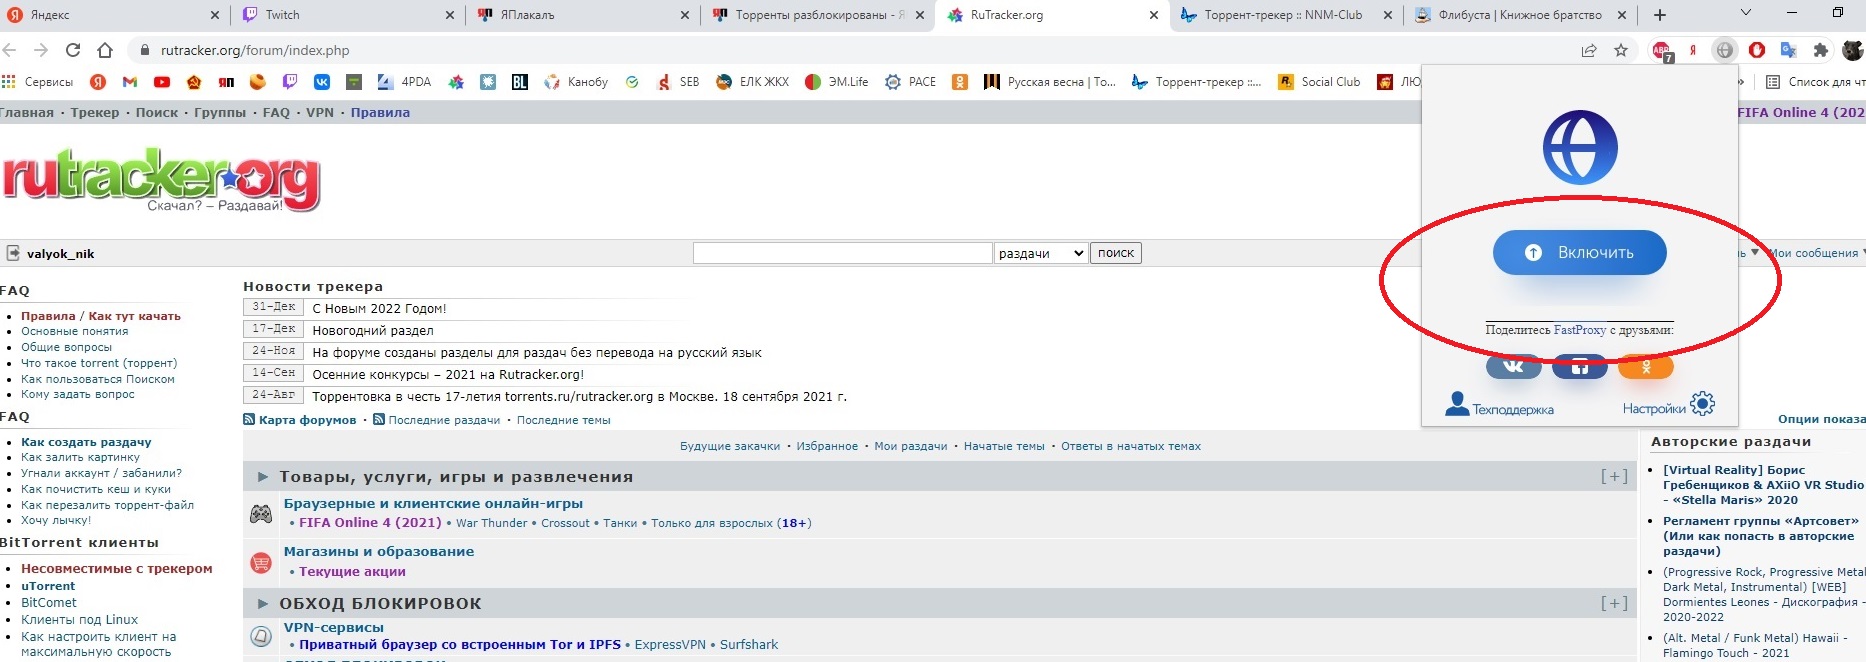Switch to the Яндекс tab
The image size is (1866, 662).
113,15
